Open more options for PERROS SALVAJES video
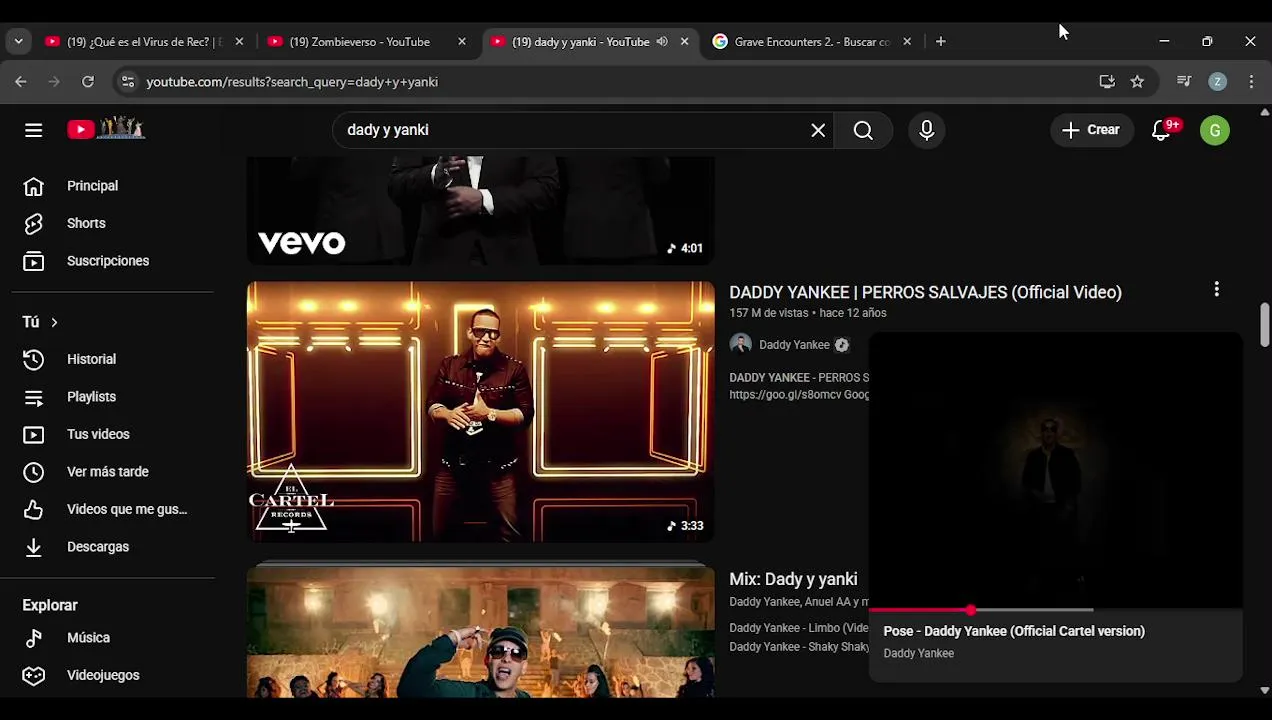 tap(1216, 289)
